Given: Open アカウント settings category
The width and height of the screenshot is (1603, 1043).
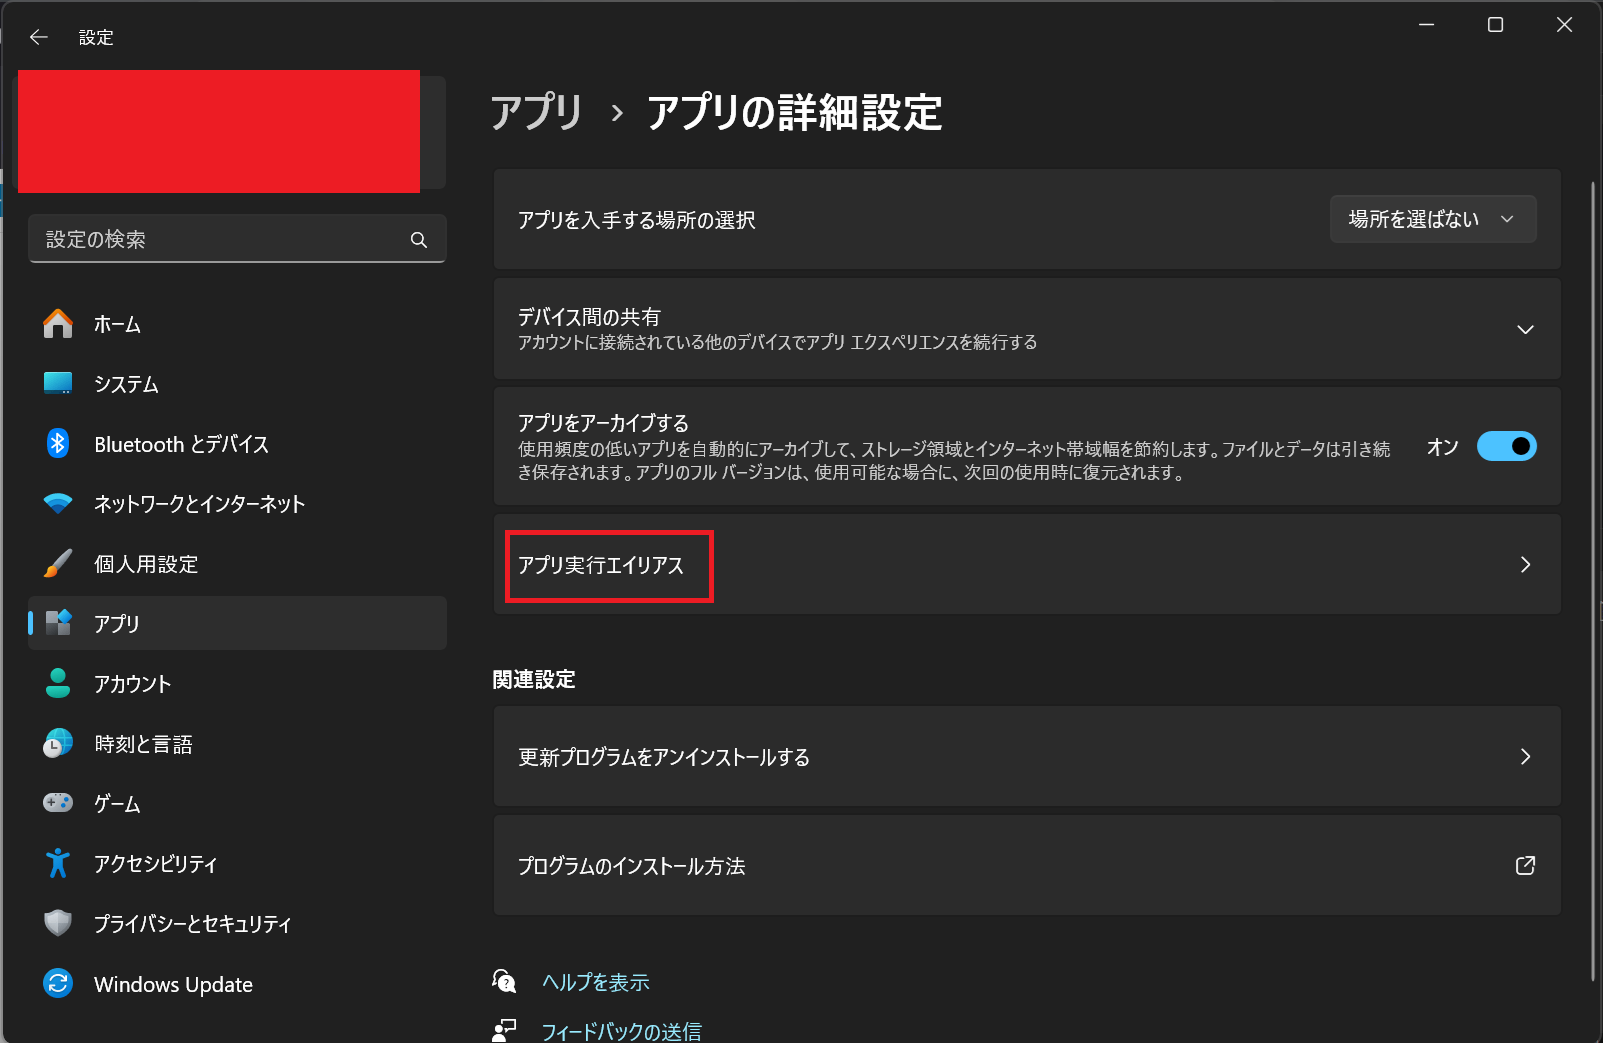Looking at the screenshot, I should (x=237, y=684).
